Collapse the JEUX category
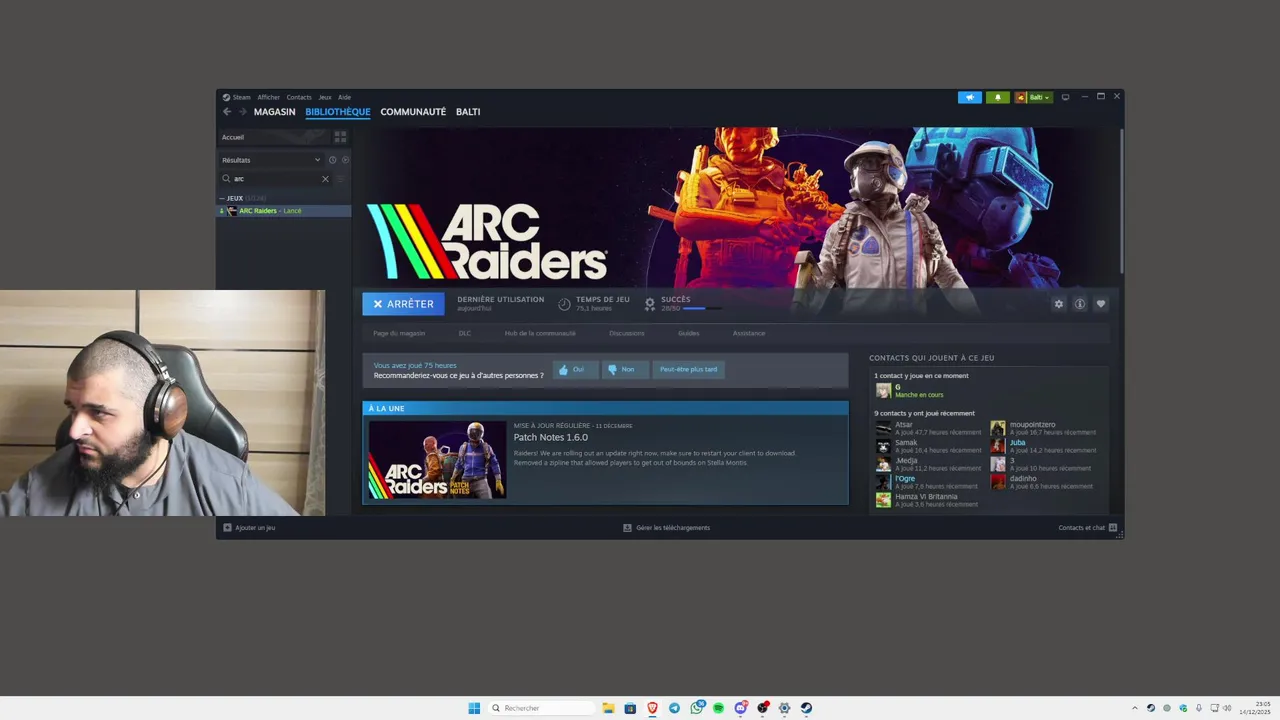The image size is (1280, 720). click(222, 198)
